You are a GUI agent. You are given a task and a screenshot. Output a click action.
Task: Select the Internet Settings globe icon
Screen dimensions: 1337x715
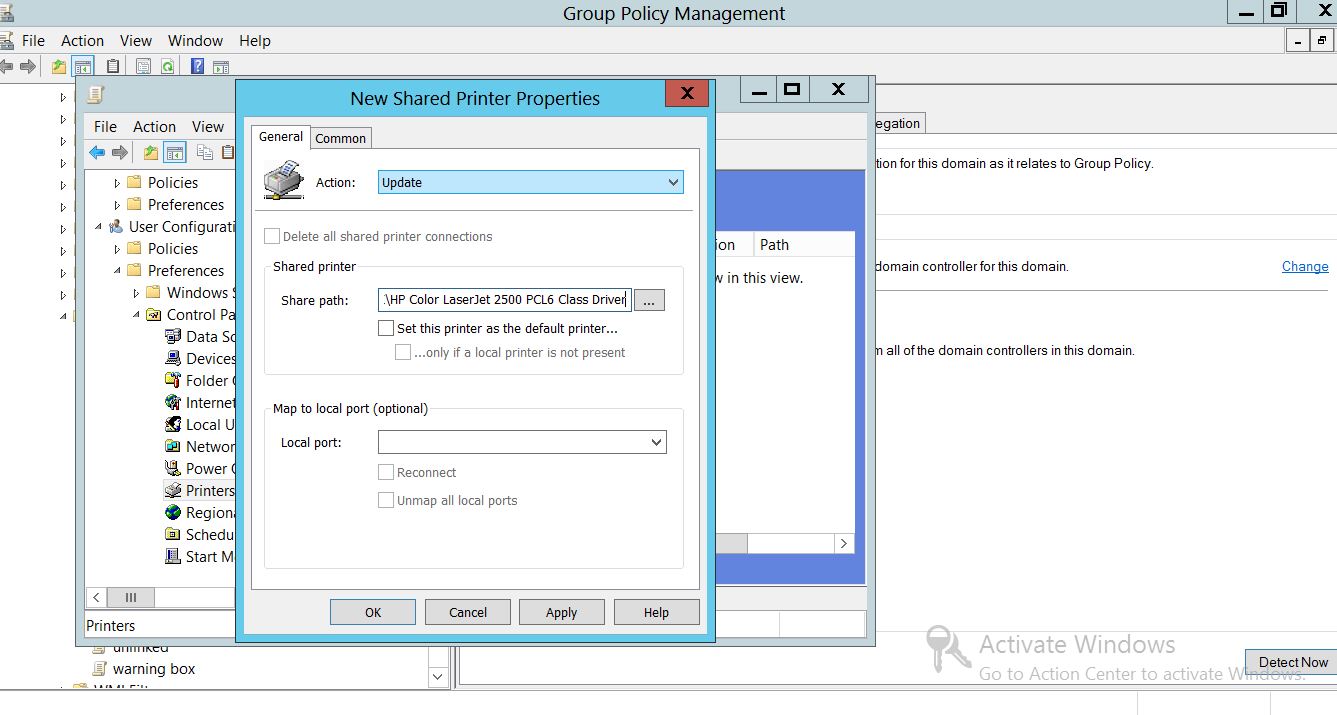pyautogui.click(x=173, y=403)
